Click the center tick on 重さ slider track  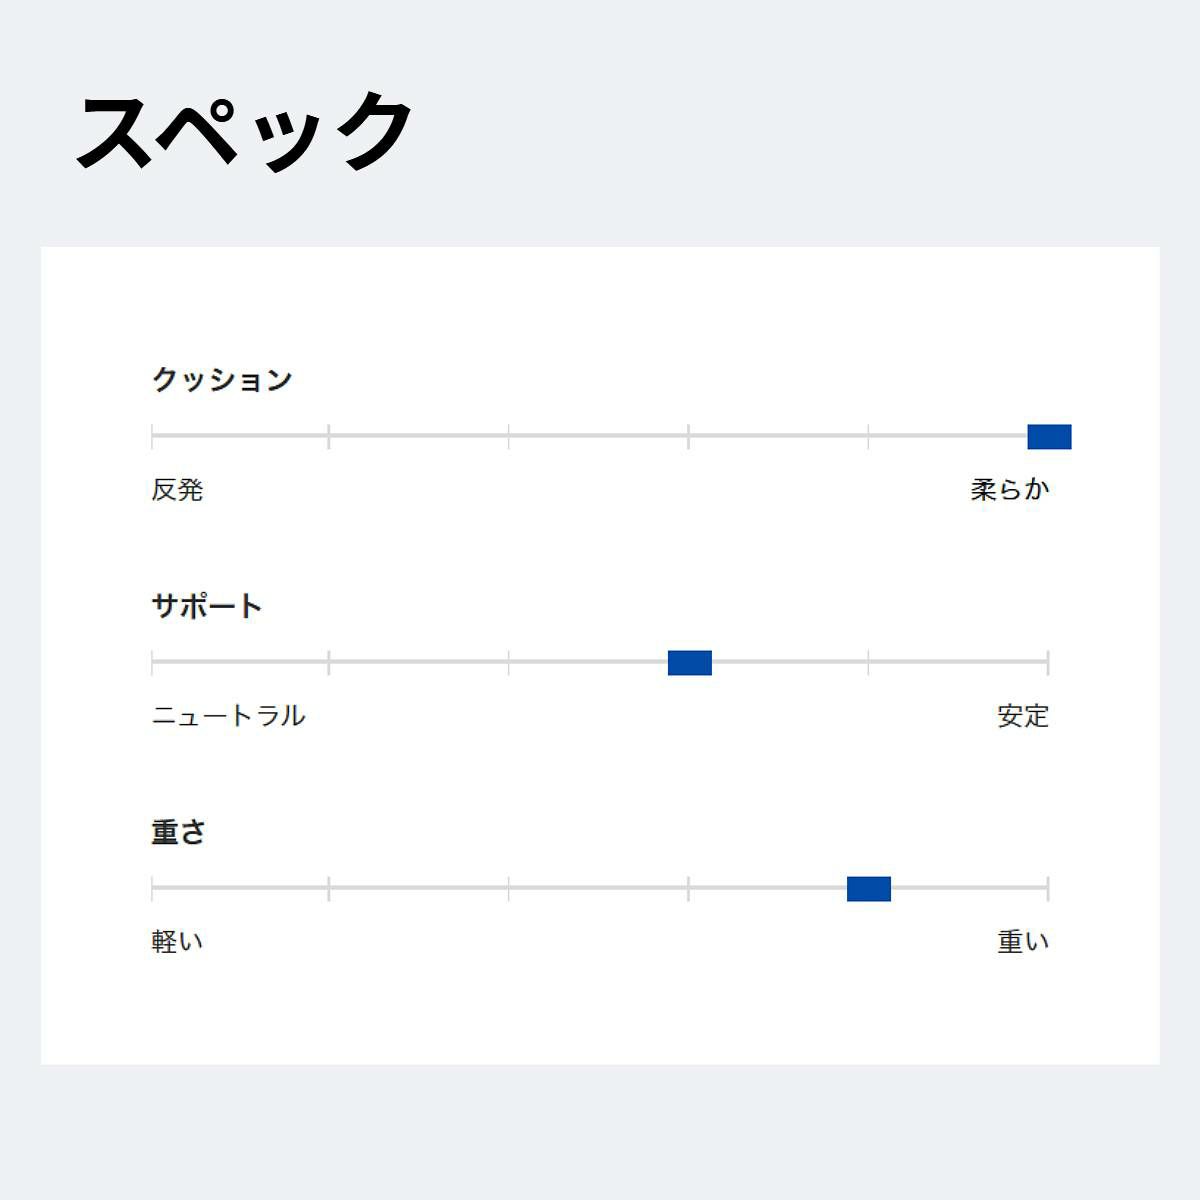[688, 889]
